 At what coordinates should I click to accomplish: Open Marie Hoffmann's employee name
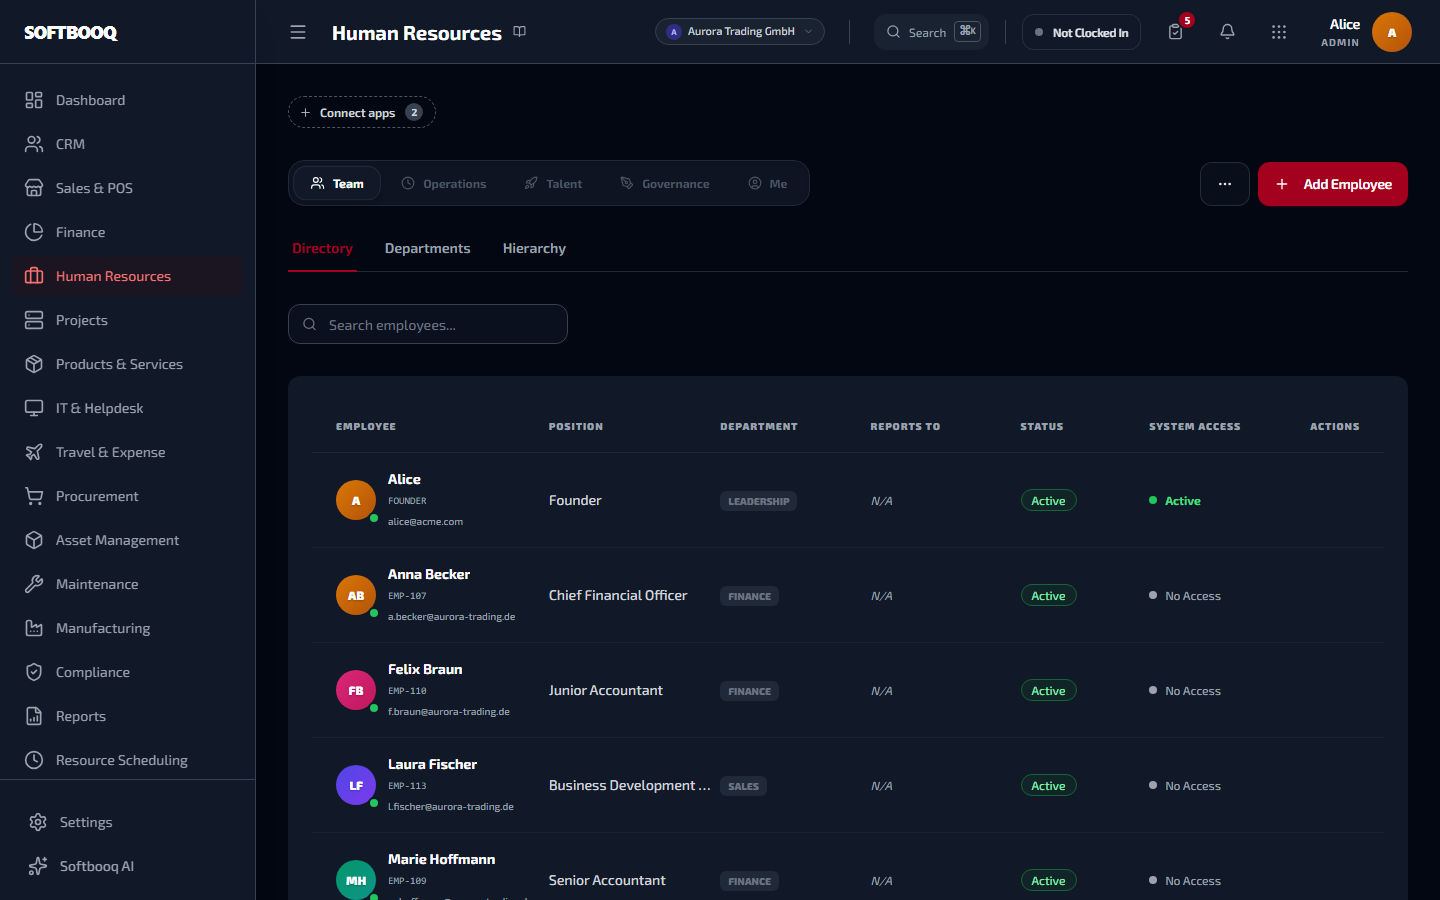pyautogui.click(x=441, y=859)
